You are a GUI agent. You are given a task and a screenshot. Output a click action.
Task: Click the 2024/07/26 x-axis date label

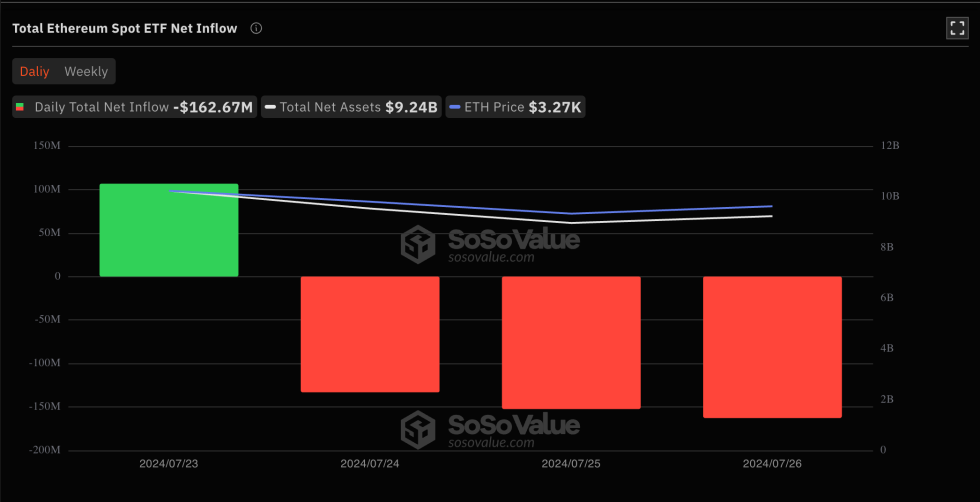[x=772, y=464]
